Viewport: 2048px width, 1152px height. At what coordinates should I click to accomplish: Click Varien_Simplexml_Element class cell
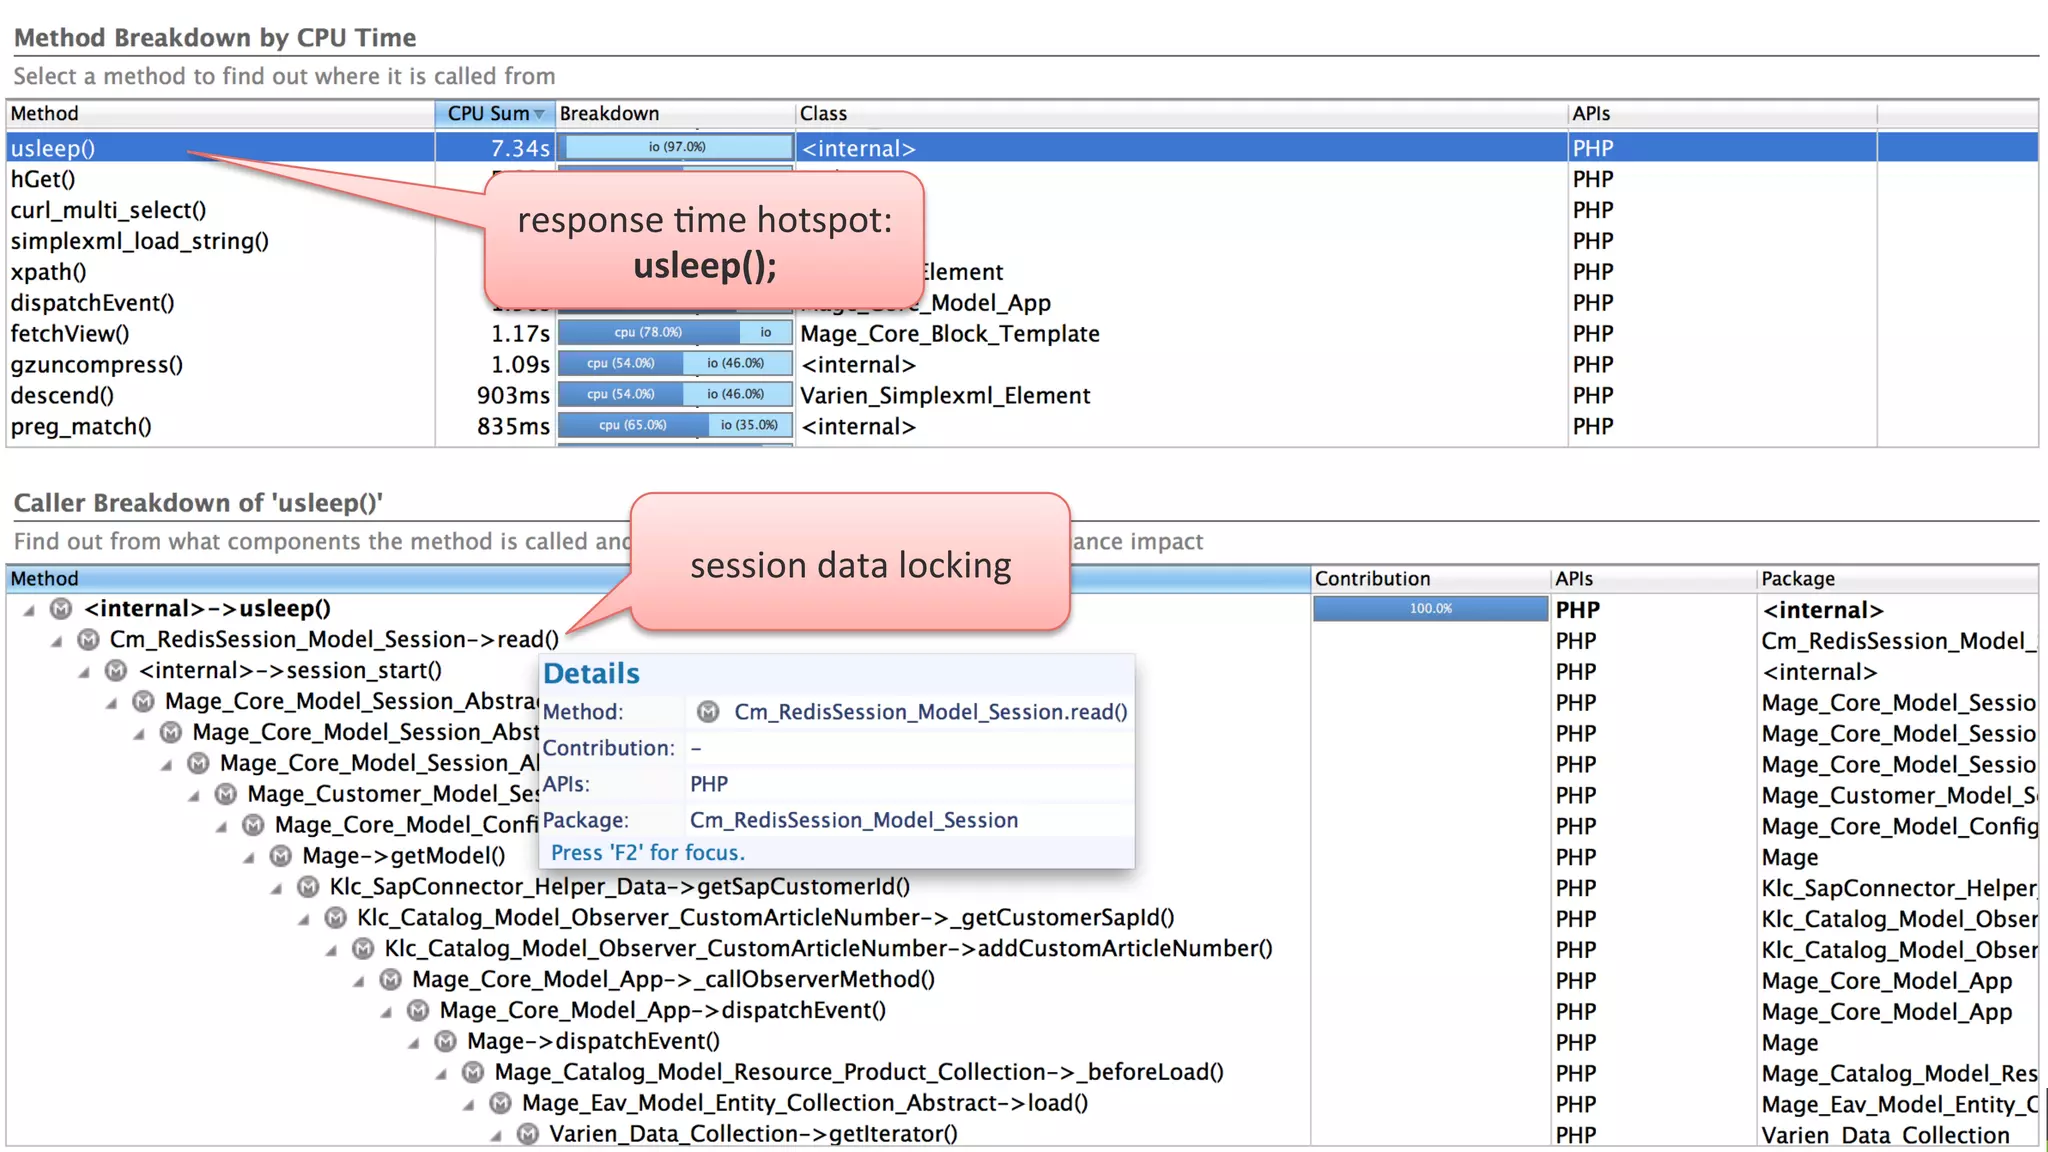(945, 396)
